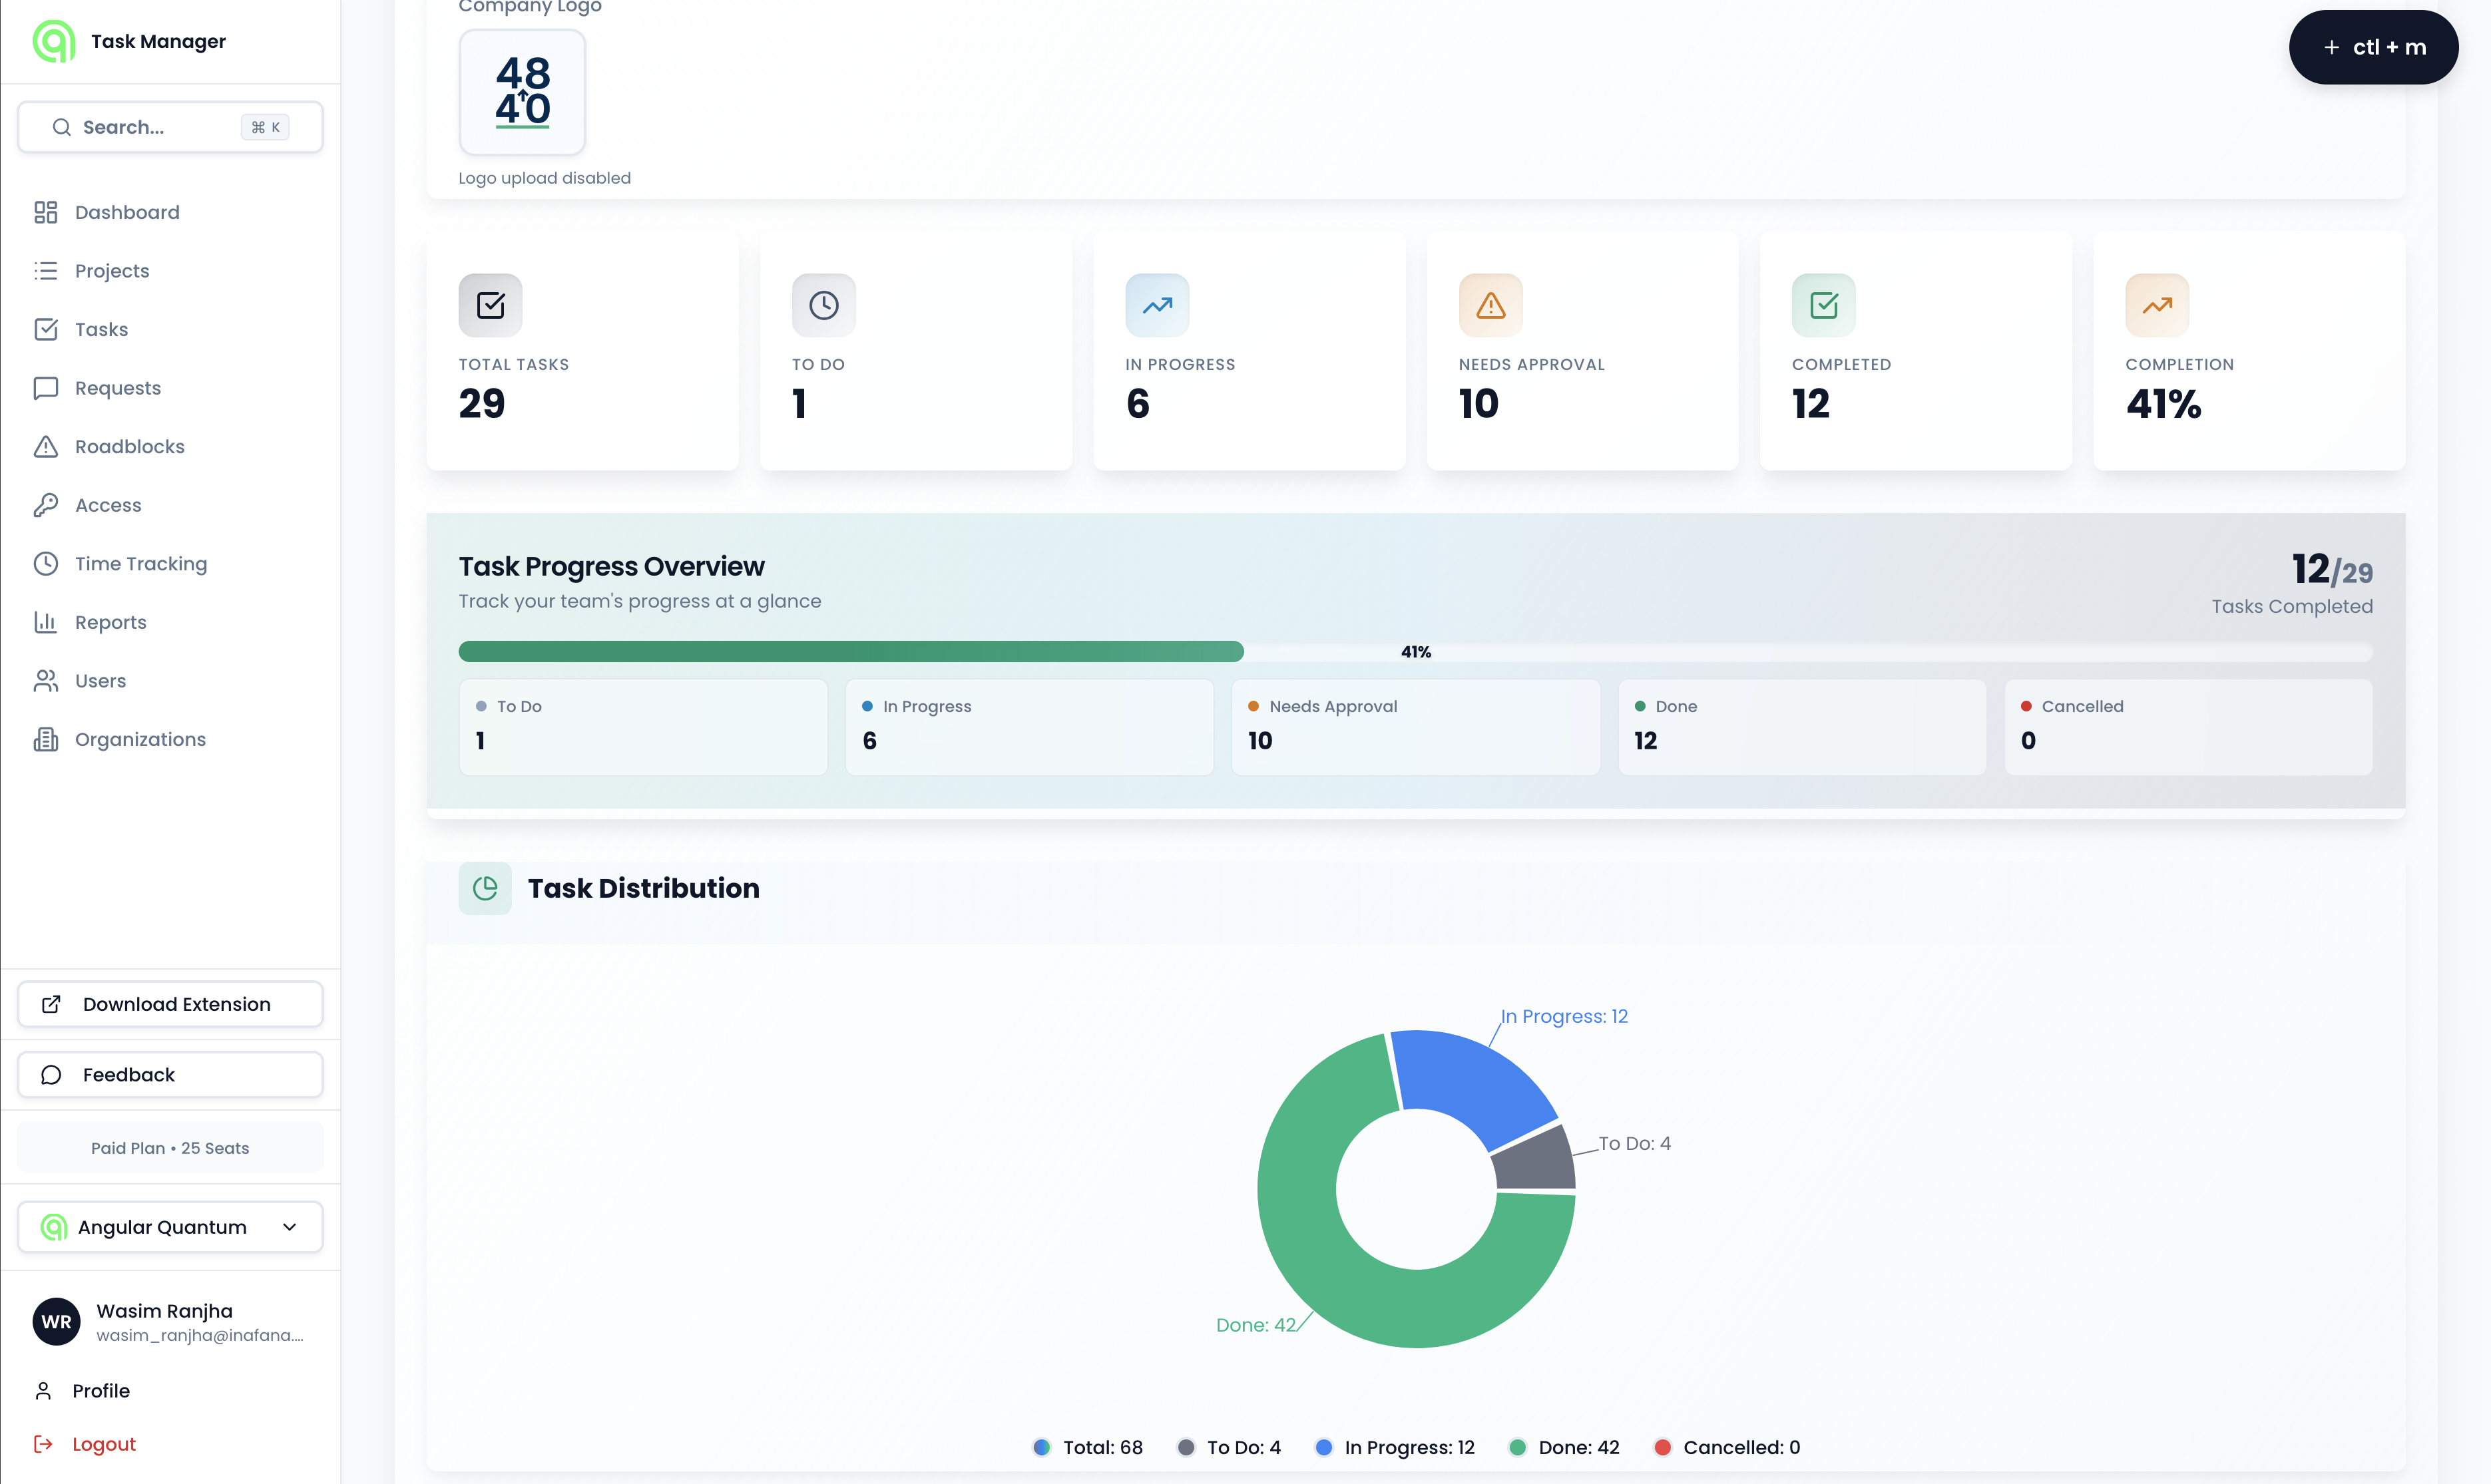2491x1484 pixels.
Task: Select the Projects icon in sidebar
Action: coord(47,270)
